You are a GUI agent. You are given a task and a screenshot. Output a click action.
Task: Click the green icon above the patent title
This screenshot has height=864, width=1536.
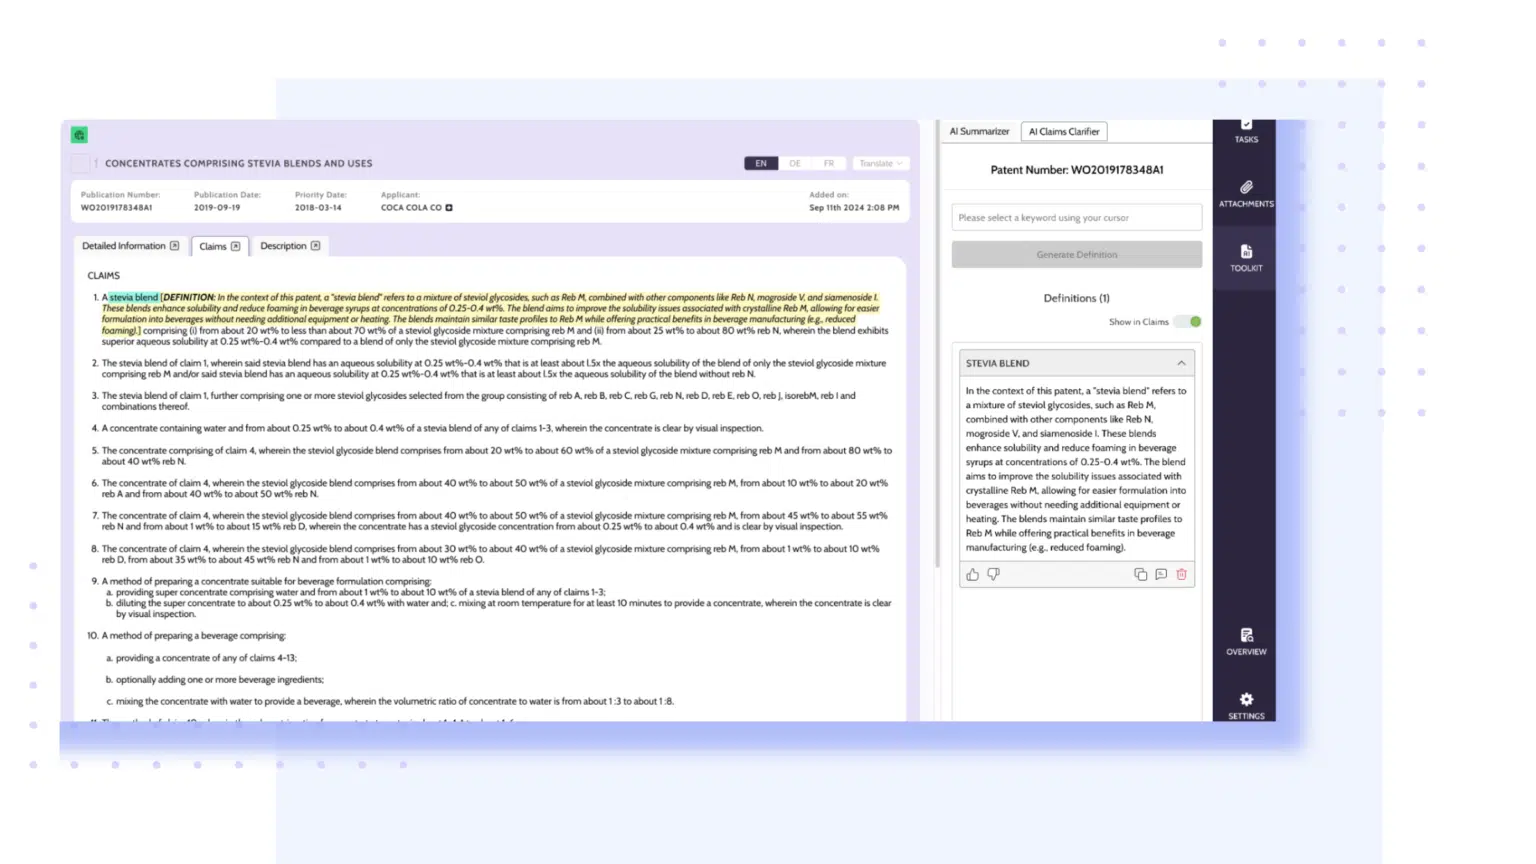coord(79,135)
